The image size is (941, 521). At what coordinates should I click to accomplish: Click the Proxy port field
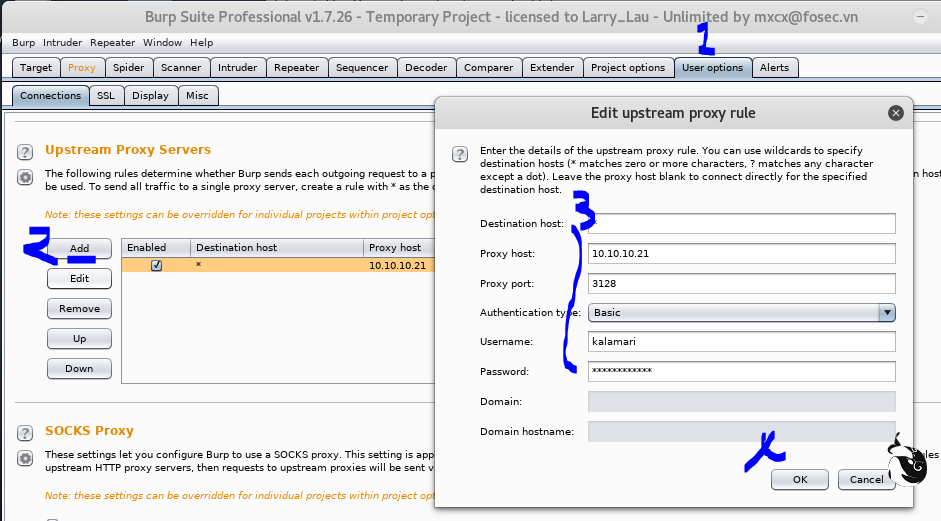pos(741,283)
